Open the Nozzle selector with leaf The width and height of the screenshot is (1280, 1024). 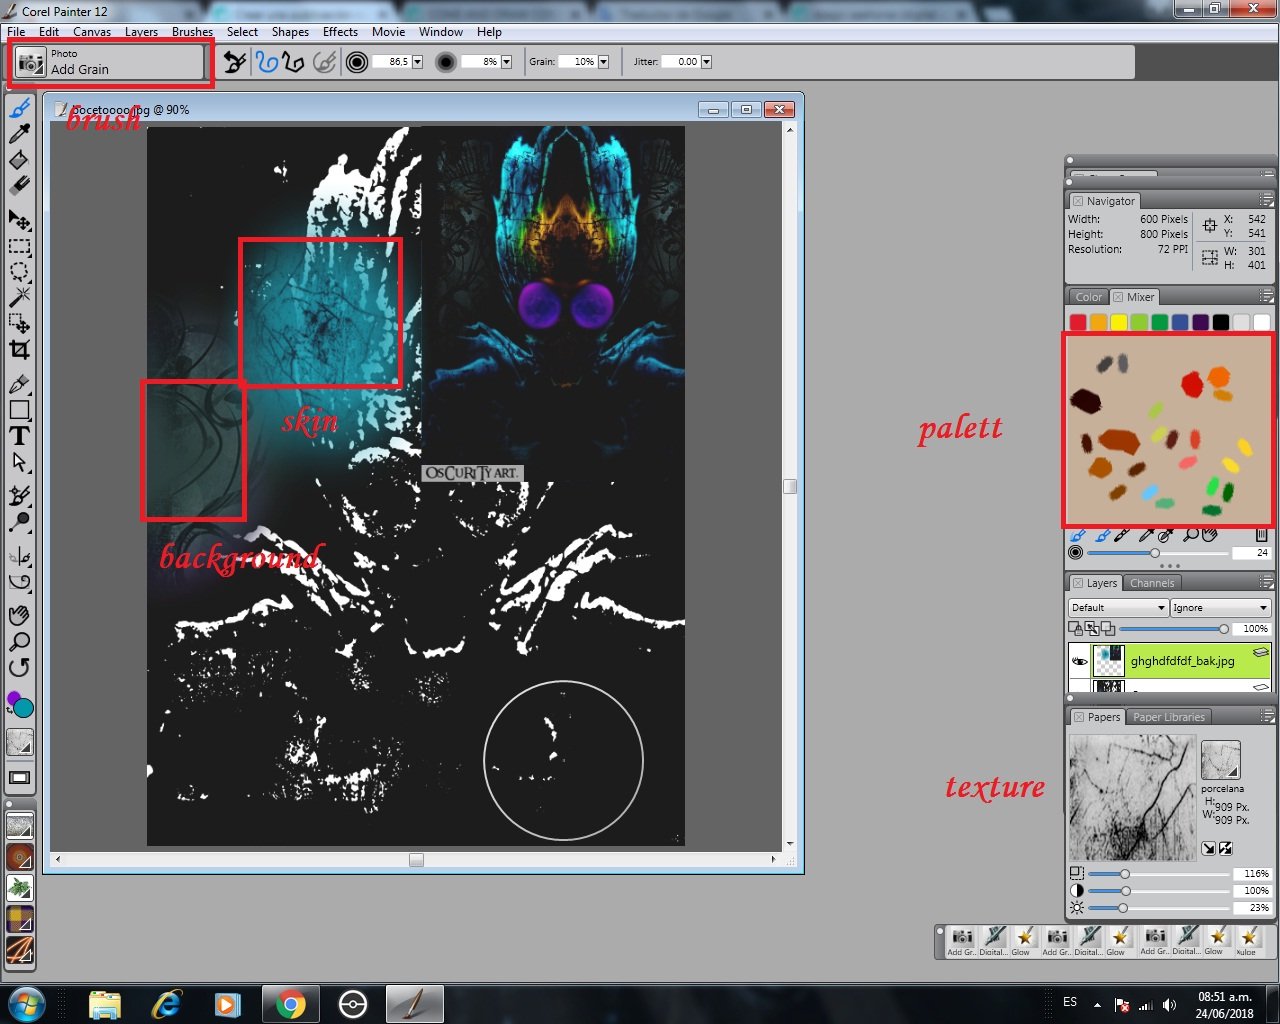(x=20, y=888)
